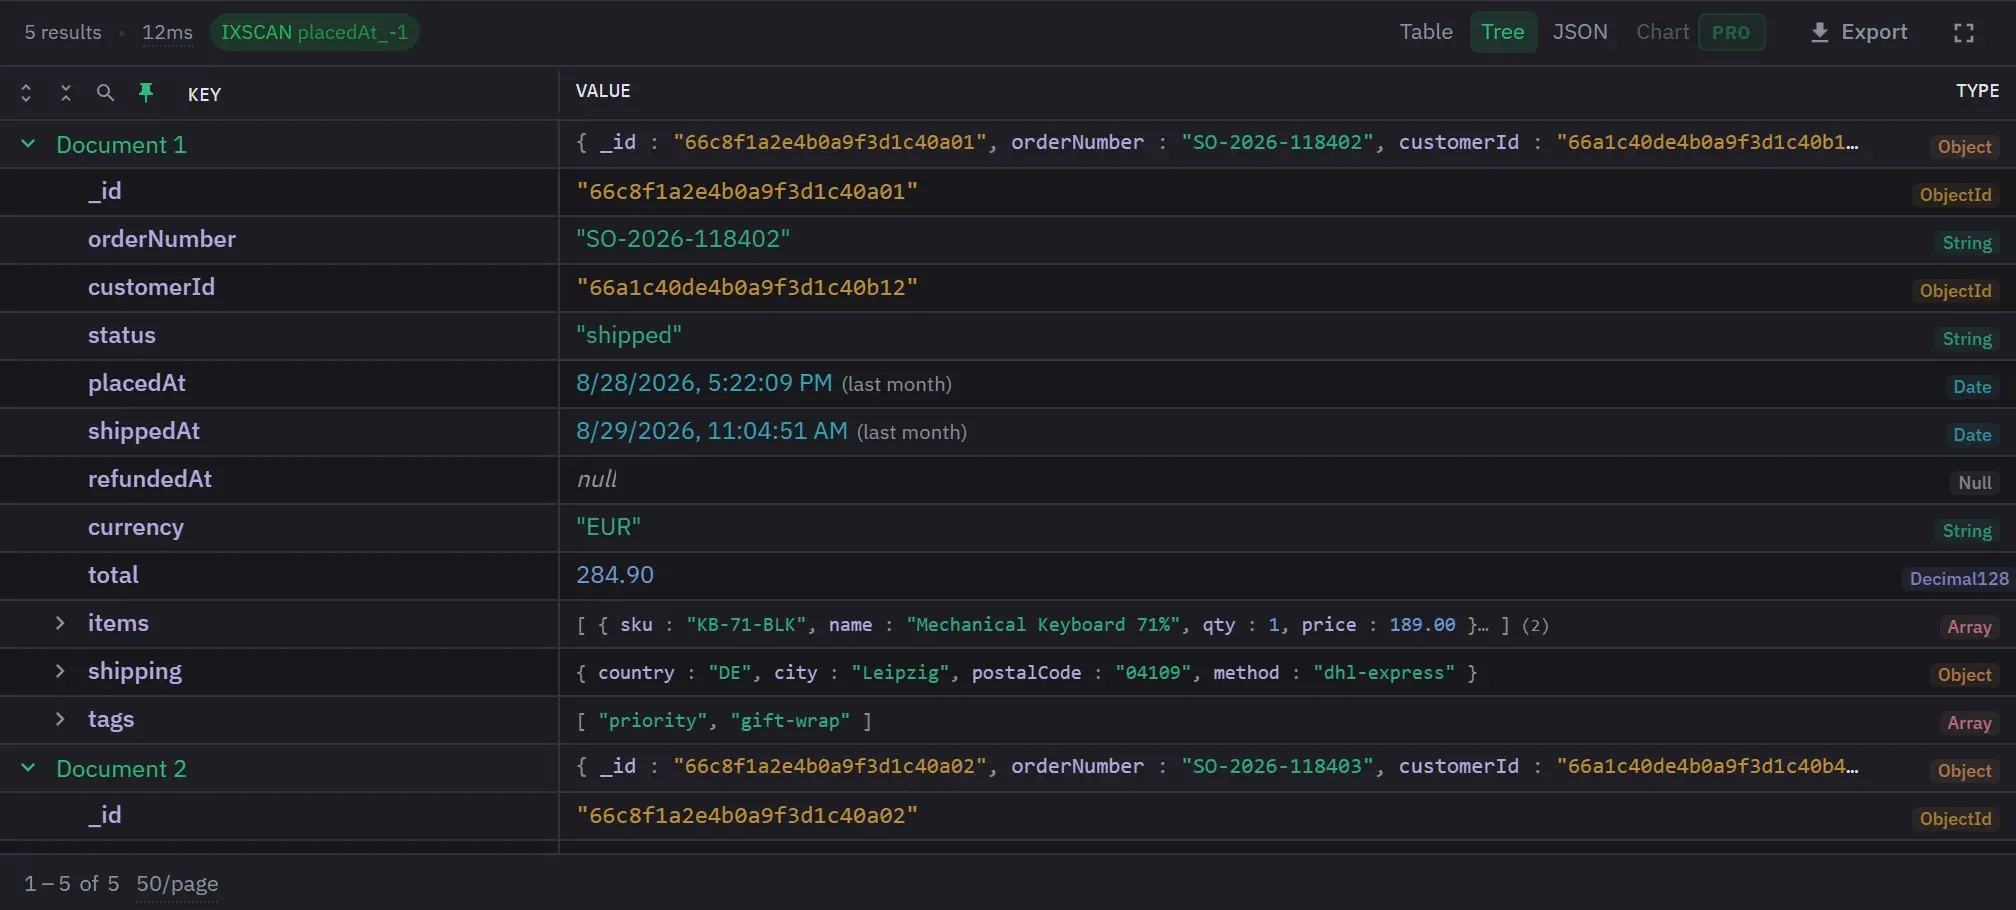The image size is (2016, 910).
Task: Select the total key
Action: [113, 575]
